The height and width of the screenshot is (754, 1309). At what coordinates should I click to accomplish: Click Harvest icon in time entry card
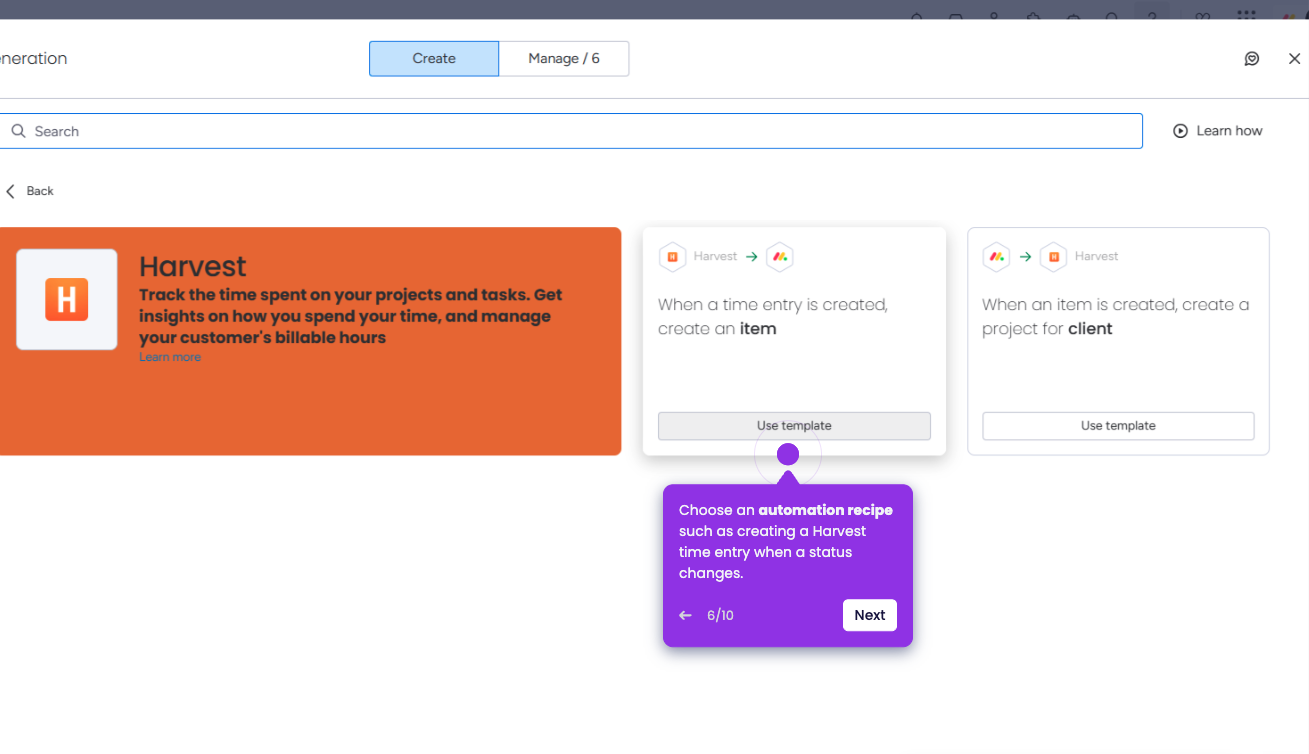[x=673, y=257]
